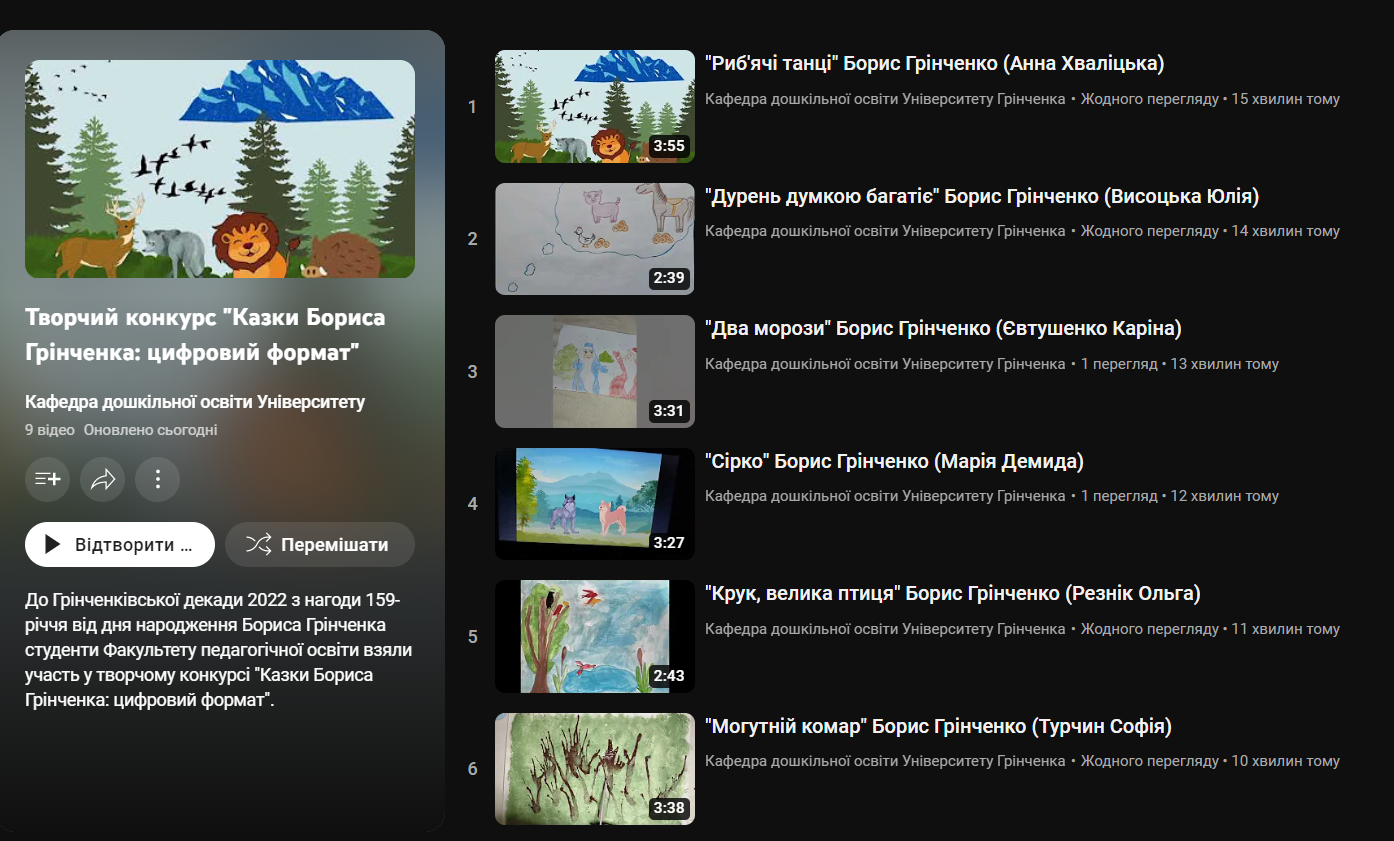Click the share arrow icon

tap(102, 479)
